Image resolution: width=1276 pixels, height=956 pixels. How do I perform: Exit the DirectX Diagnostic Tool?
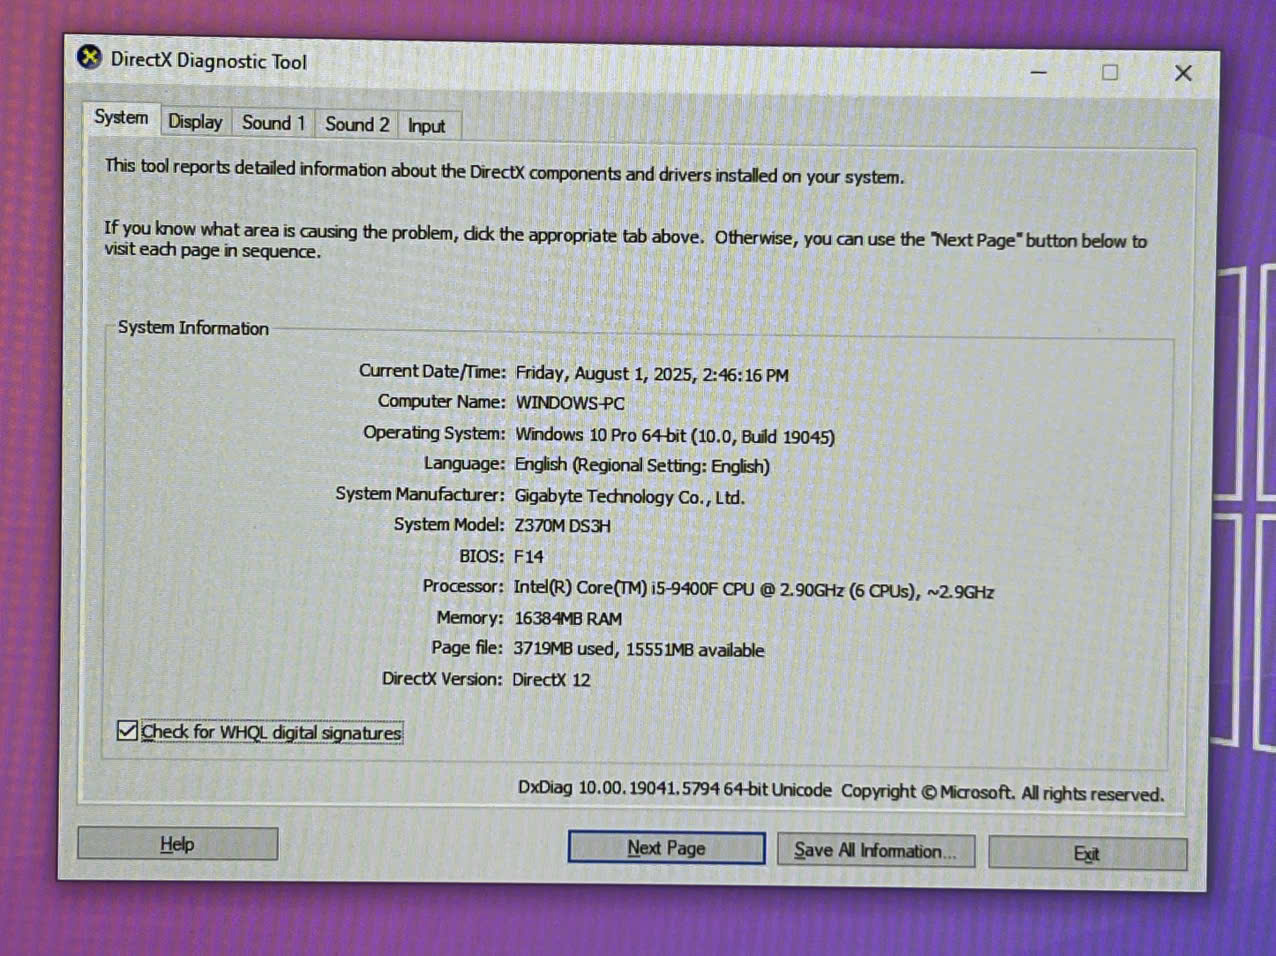[x=1087, y=854]
